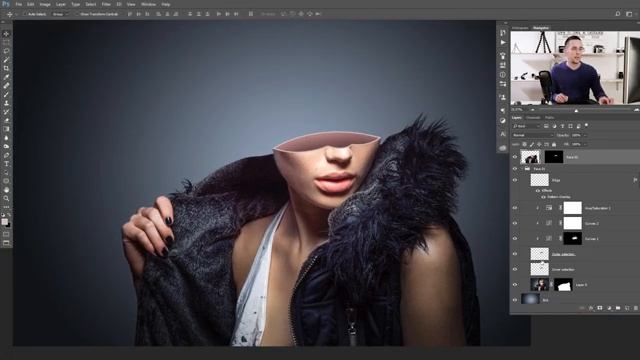Click the background color swatch
640x360 pixels.
pos(9,225)
